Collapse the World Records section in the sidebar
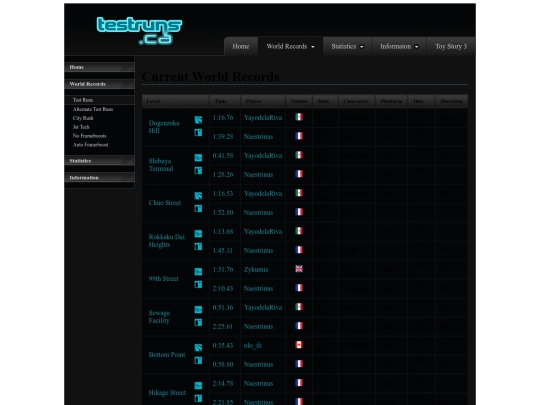This screenshot has height=405, width=540. pyautogui.click(x=99, y=84)
